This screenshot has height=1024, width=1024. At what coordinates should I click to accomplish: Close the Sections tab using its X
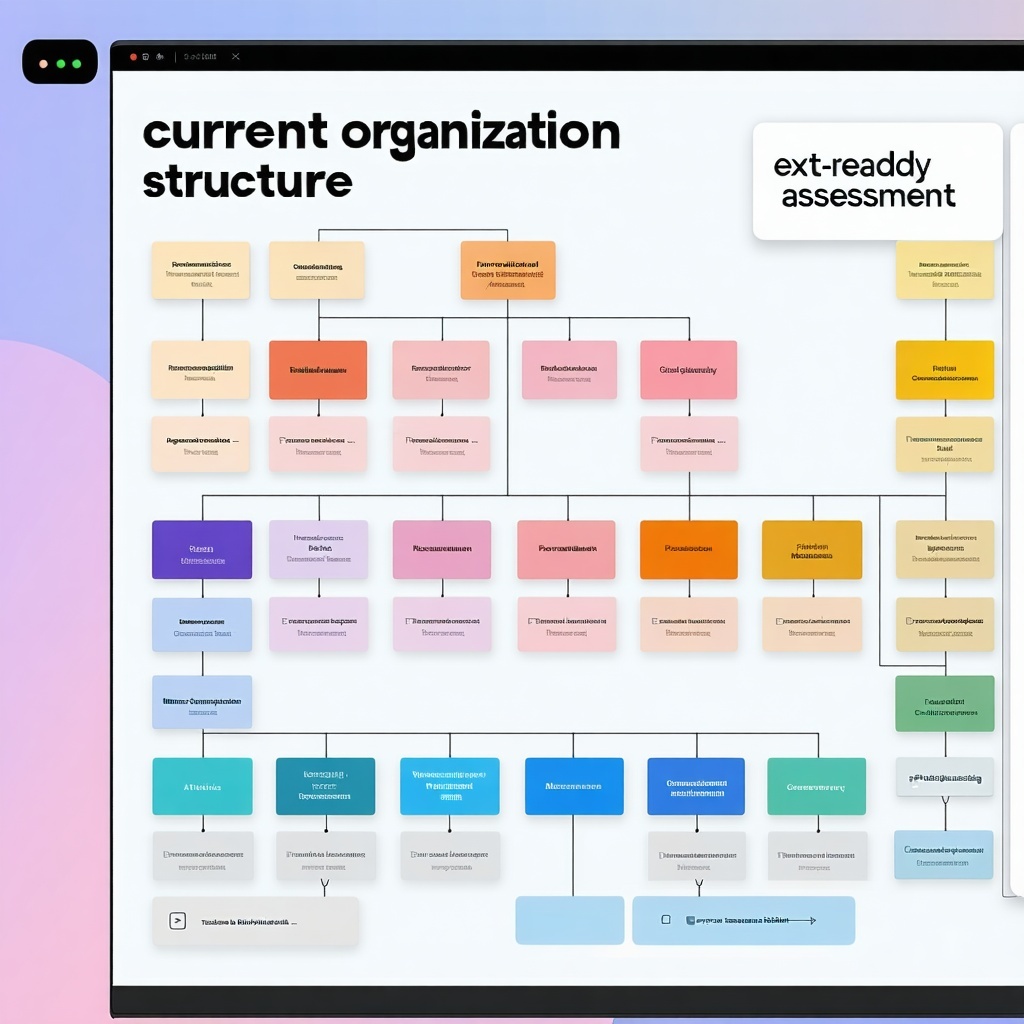(235, 57)
